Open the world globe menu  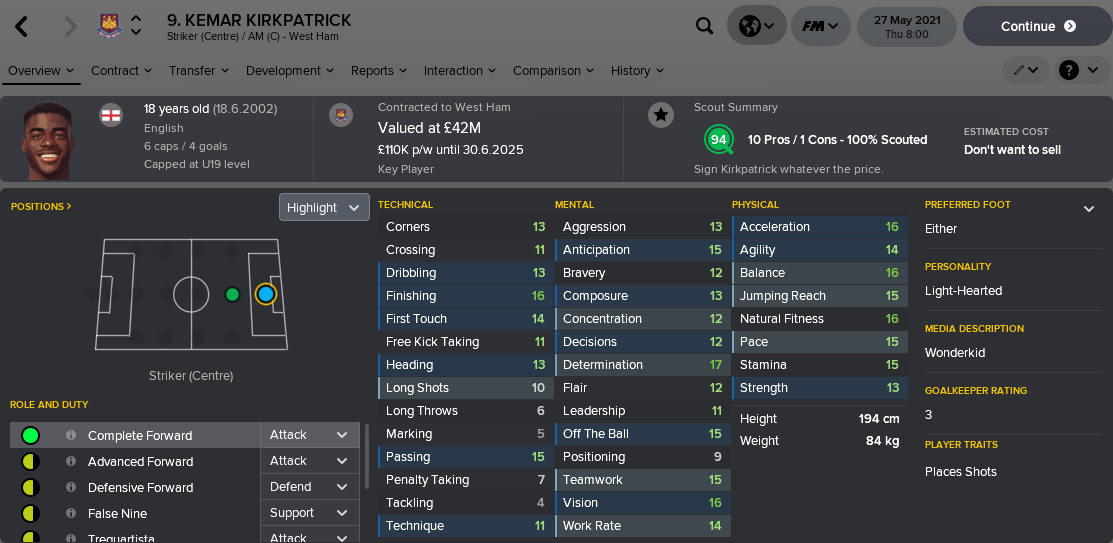click(755, 27)
